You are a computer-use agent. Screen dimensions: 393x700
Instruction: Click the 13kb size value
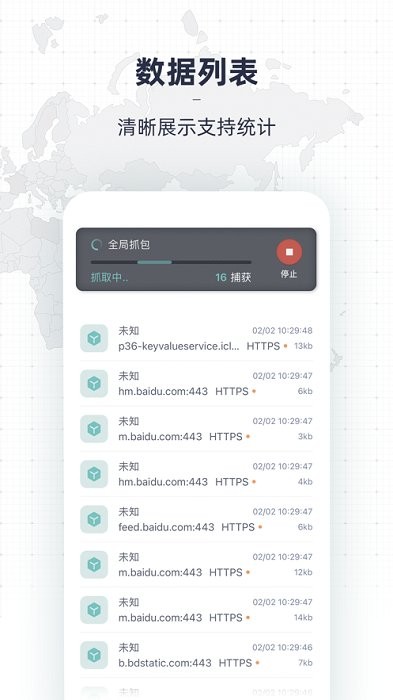pos(303,346)
